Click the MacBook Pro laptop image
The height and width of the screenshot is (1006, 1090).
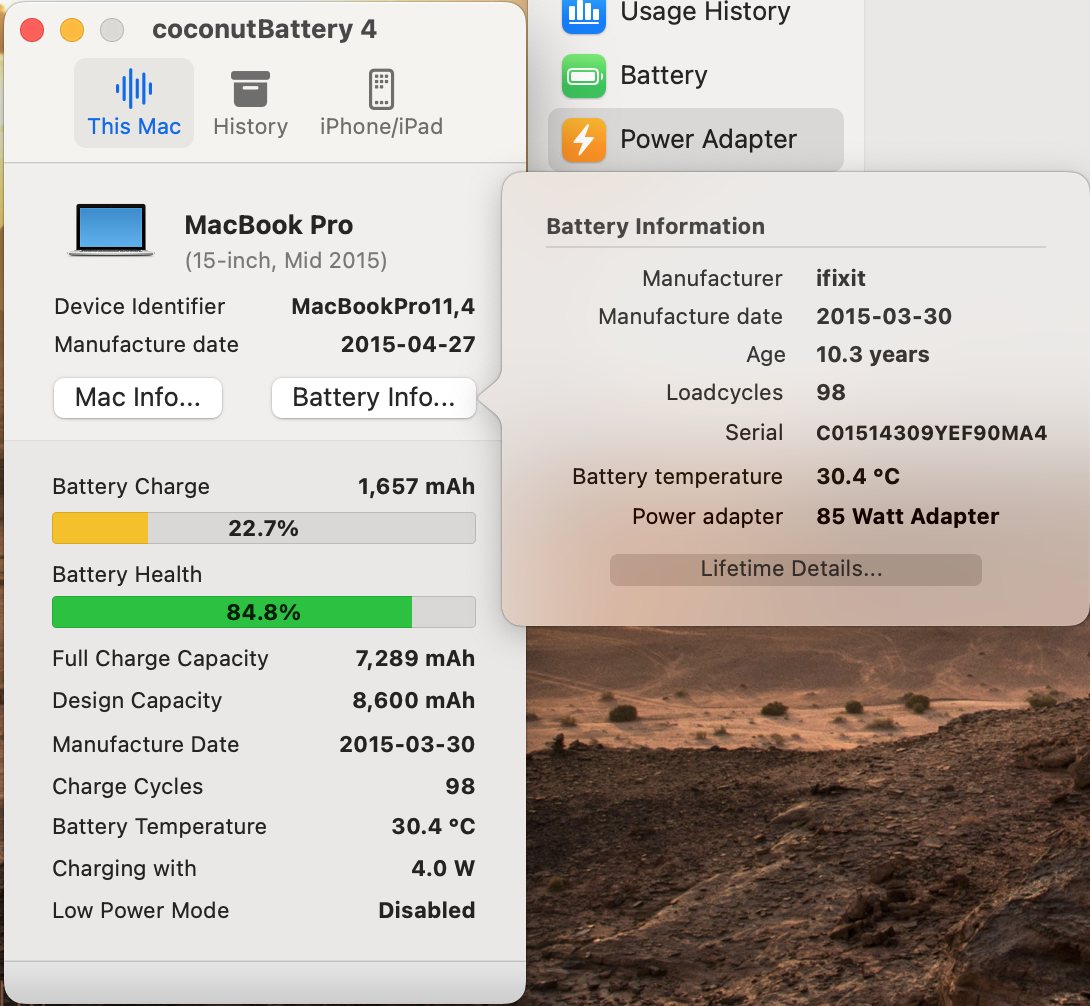coord(111,230)
